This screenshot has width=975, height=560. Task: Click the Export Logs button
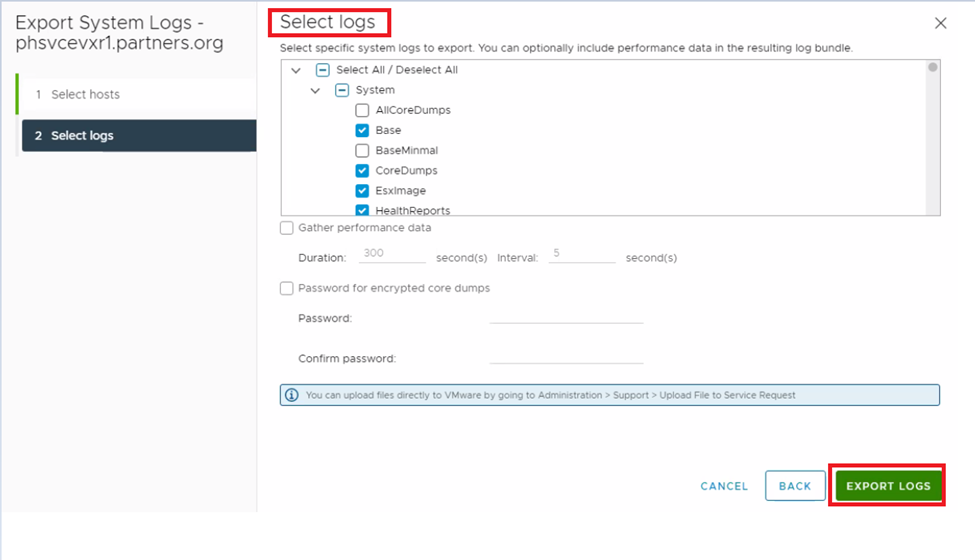[888, 486]
